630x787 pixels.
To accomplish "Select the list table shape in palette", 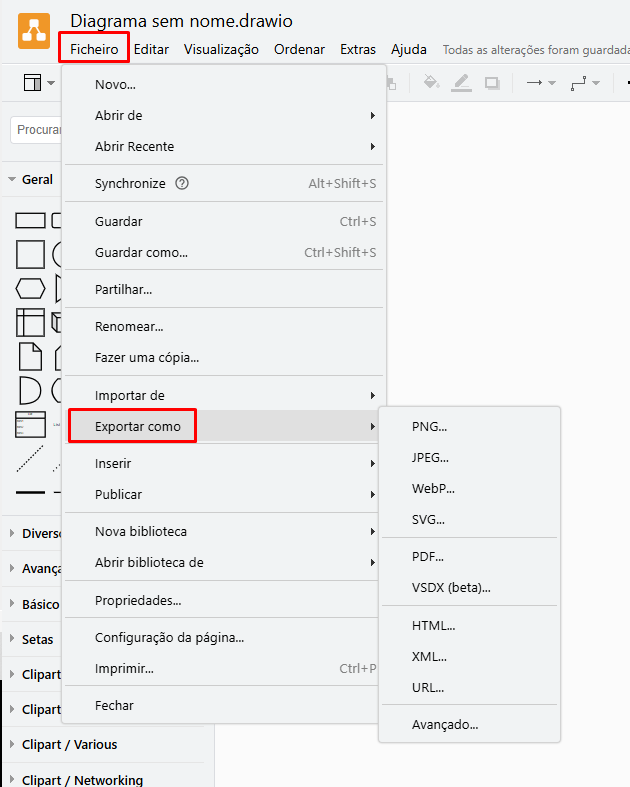I will 30,424.
